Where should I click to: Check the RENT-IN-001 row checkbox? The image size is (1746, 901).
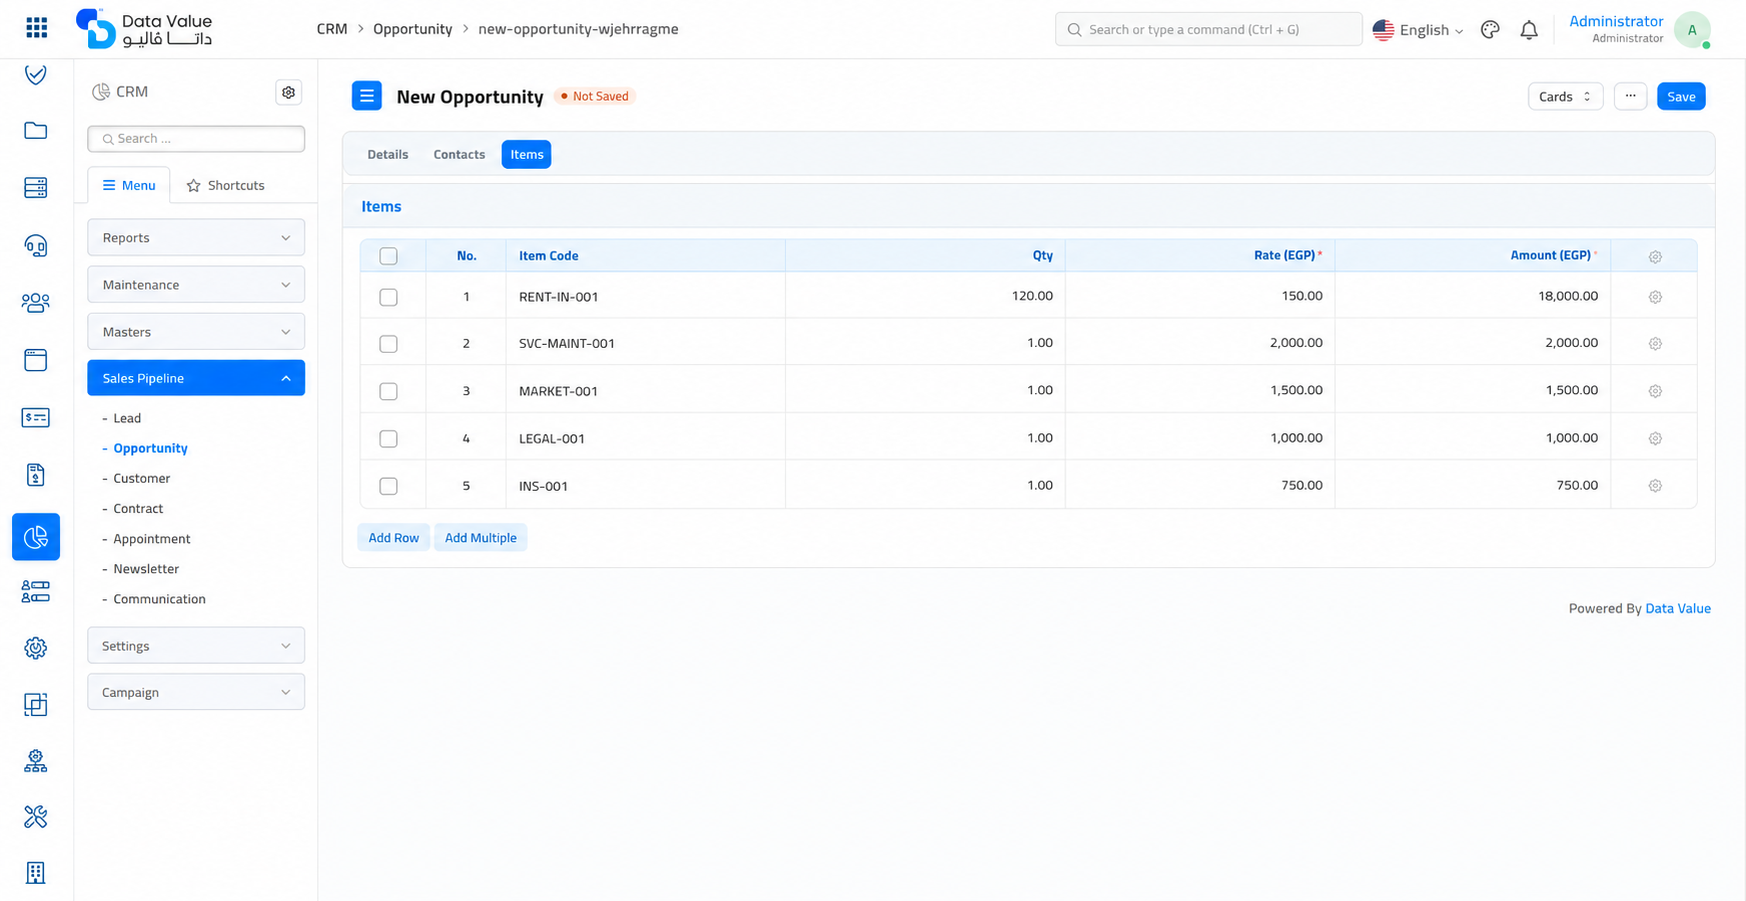(389, 297)
